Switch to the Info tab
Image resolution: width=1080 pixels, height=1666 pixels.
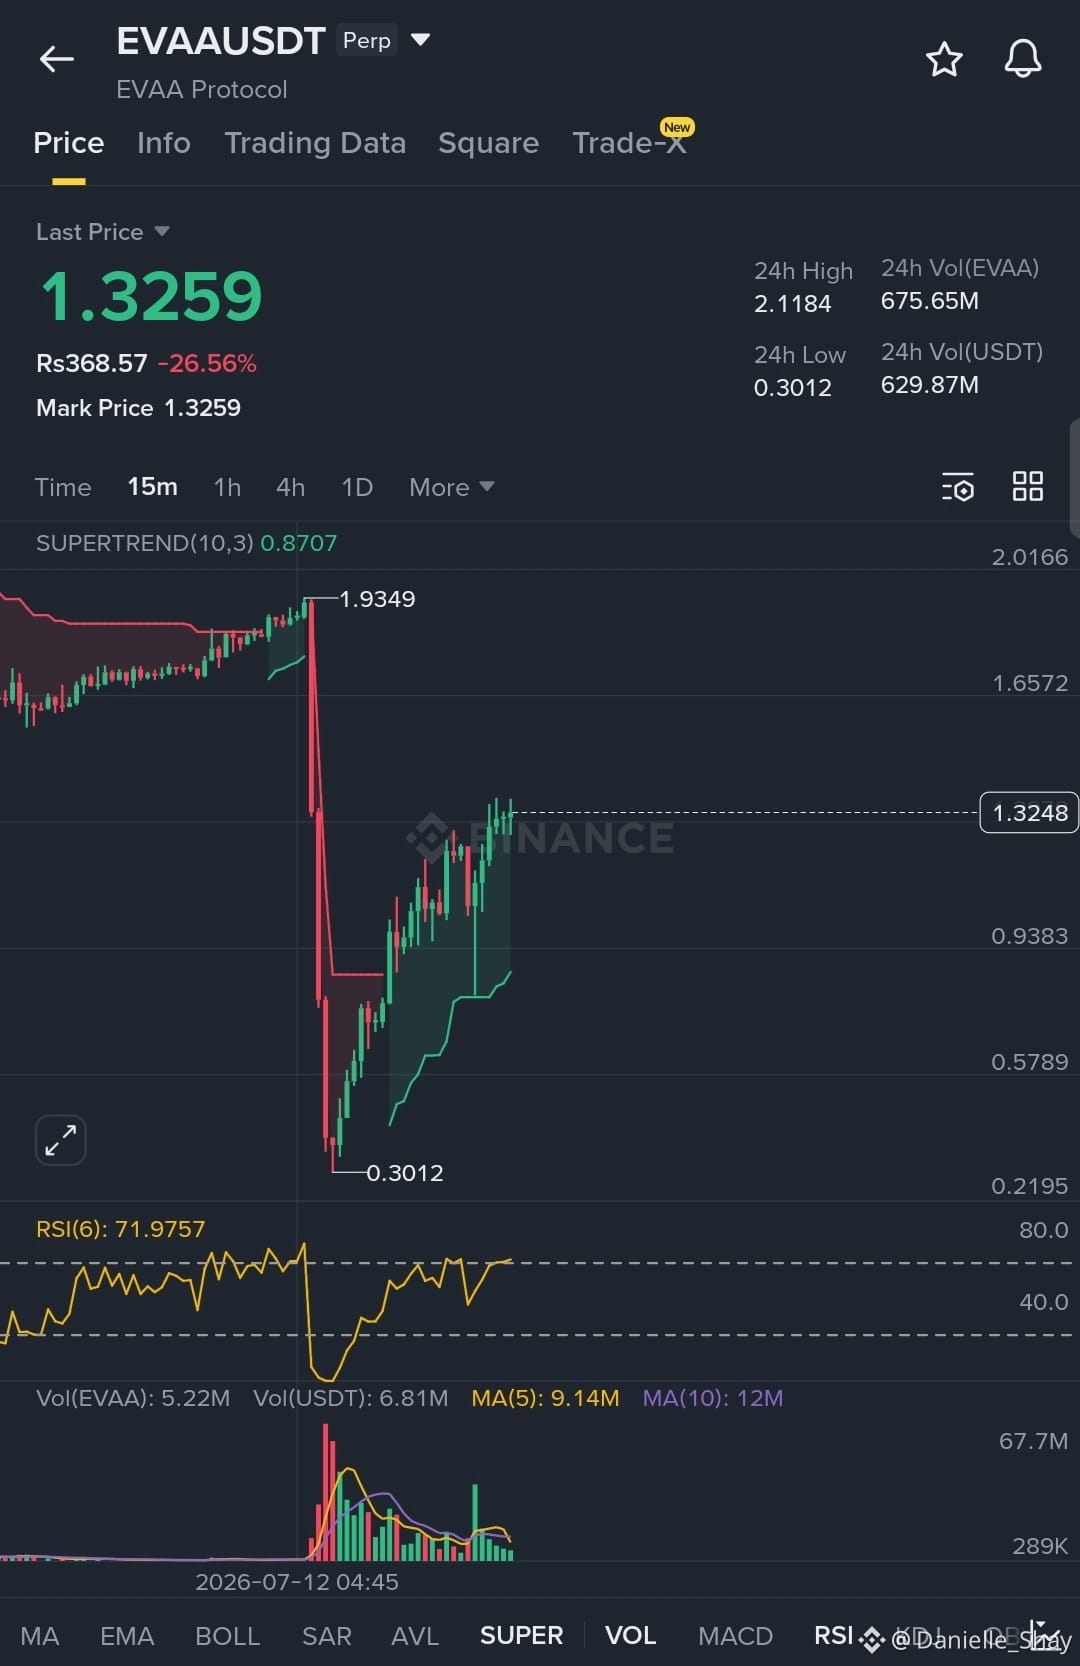coord(164,143)
